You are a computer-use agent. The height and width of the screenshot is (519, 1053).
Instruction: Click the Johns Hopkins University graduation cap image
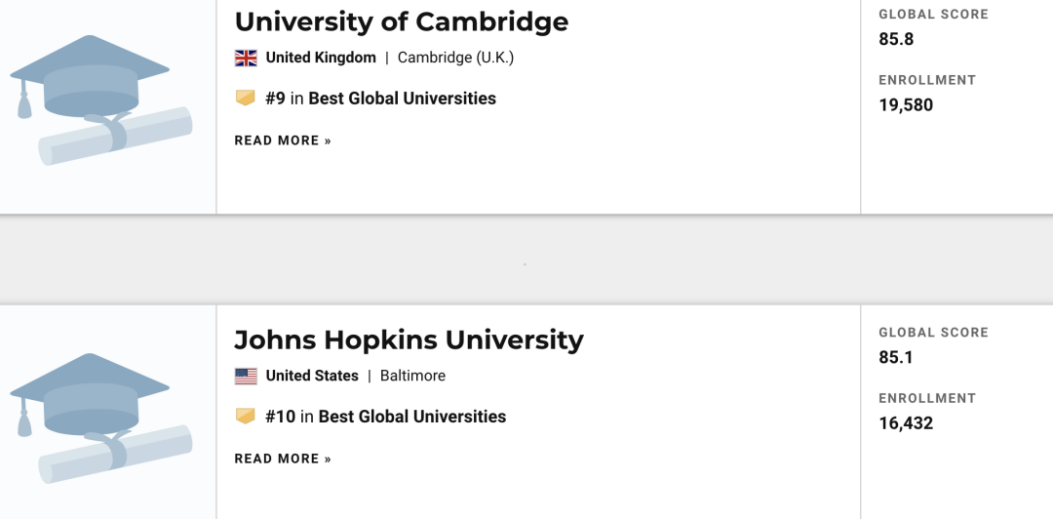pos(100,418)
